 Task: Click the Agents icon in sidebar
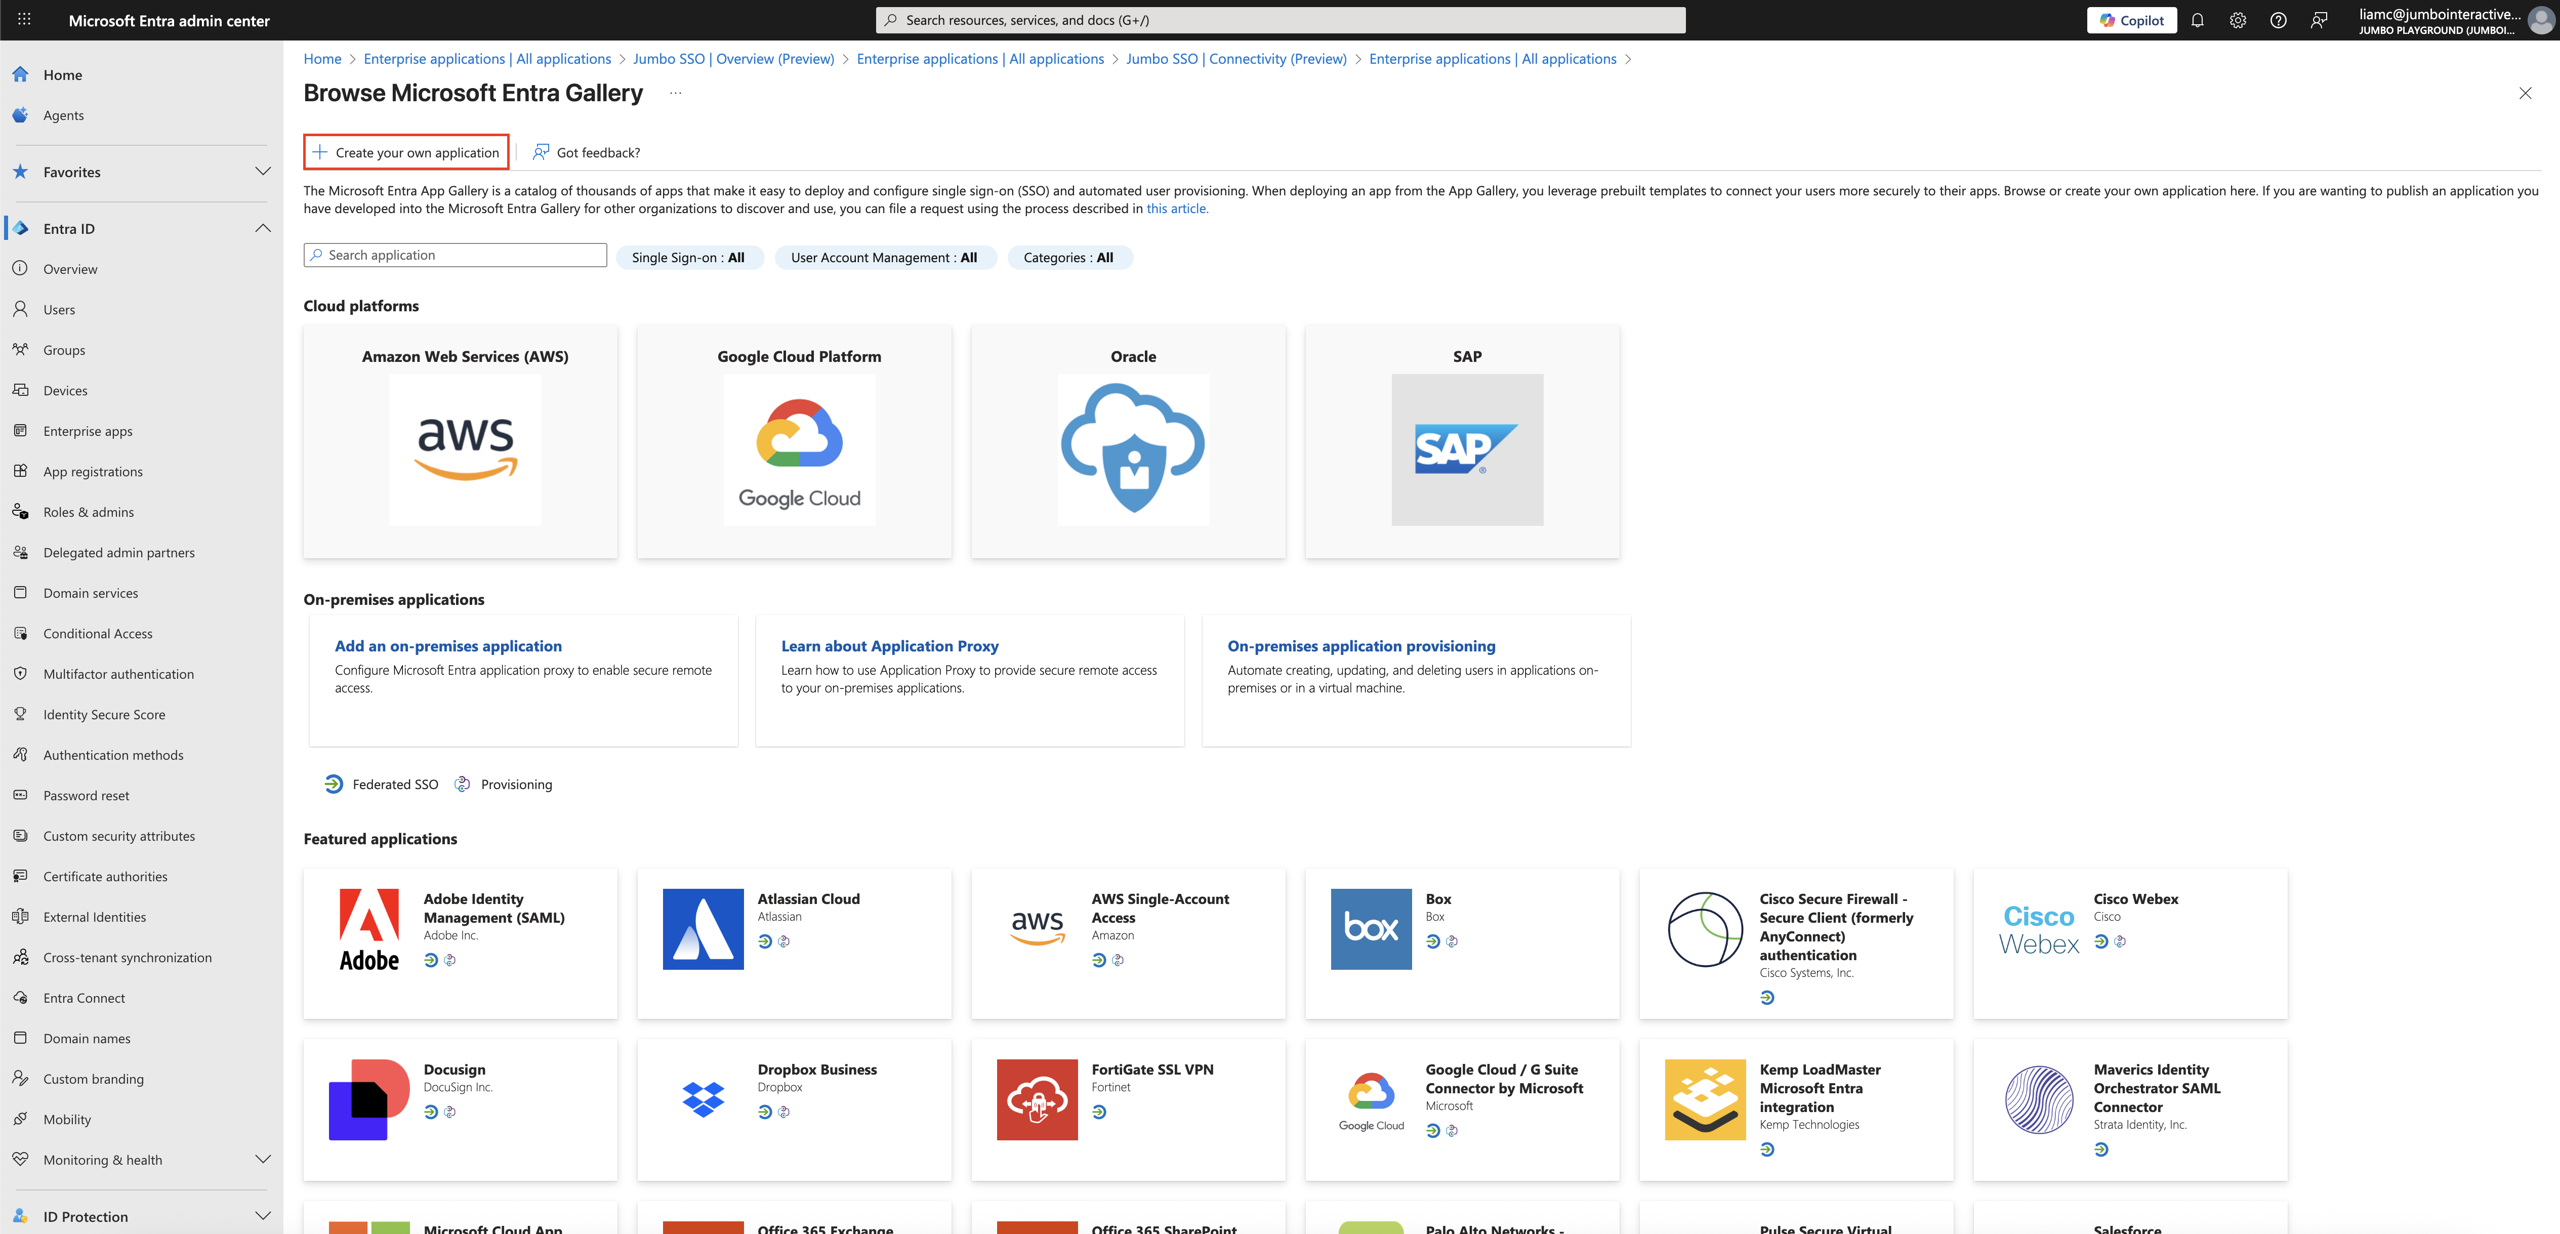pos(21,115)
